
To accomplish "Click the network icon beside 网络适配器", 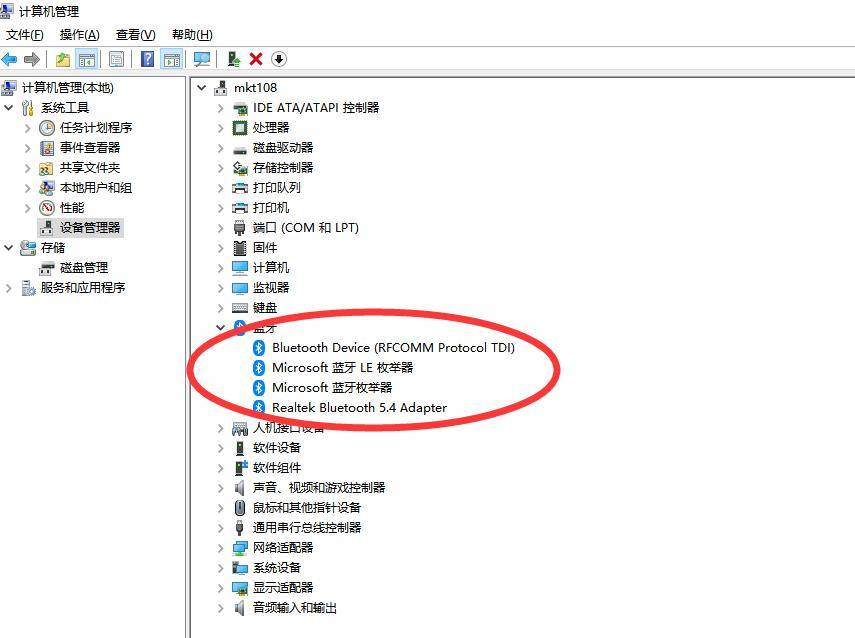I will click(x=240, y=548).
